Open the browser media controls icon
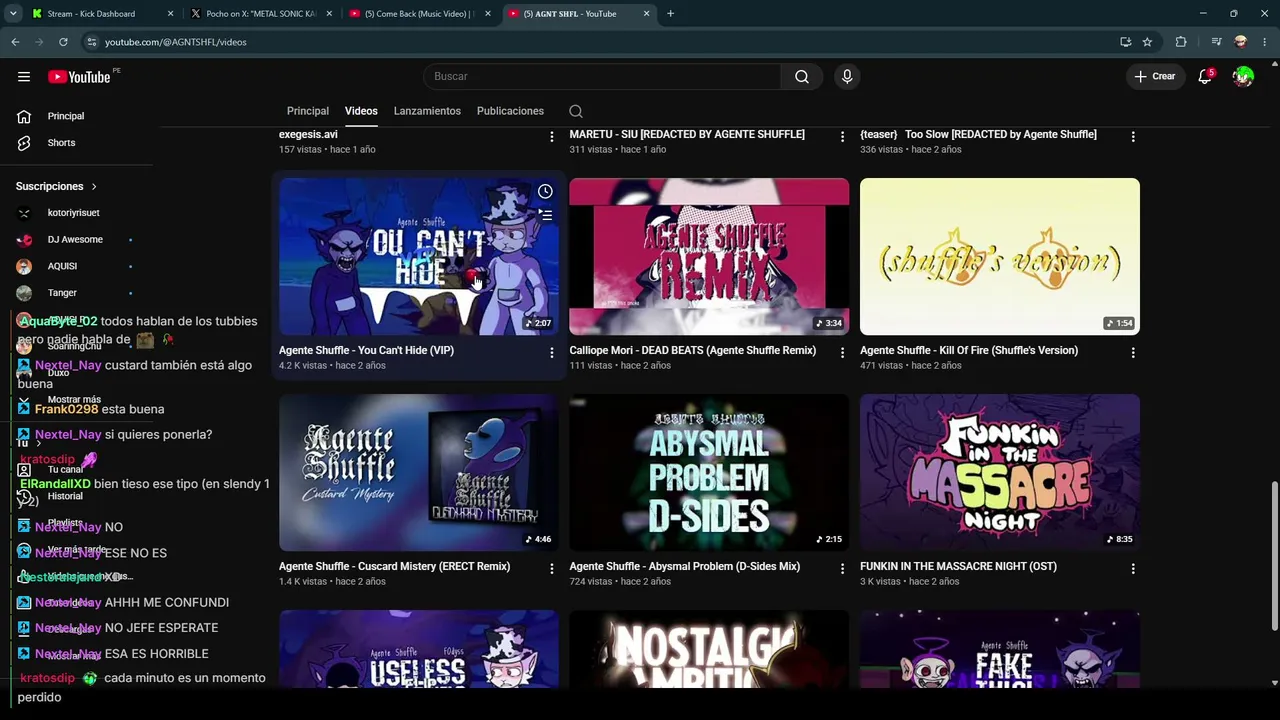Image resolution: width=1280 pixels, height=720 pixels. 1216,42
